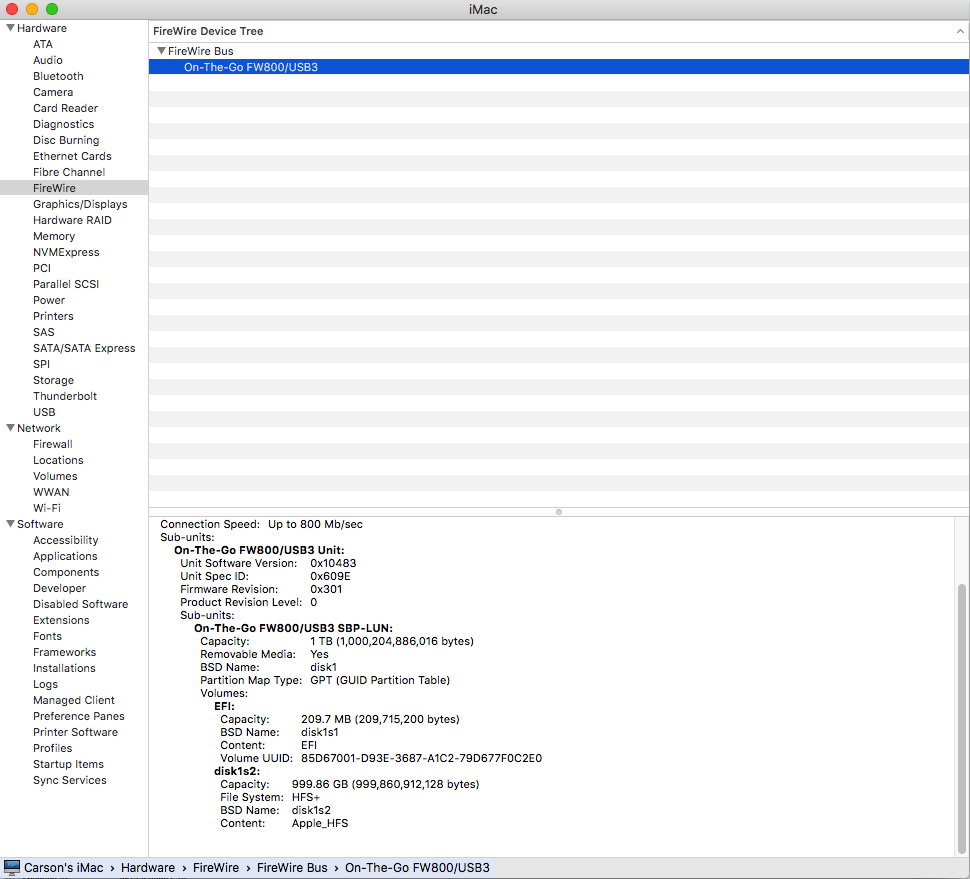Select Firewall under Network
Image resolution: width=970 pixels, height=879 pixels.
[53, 444]
